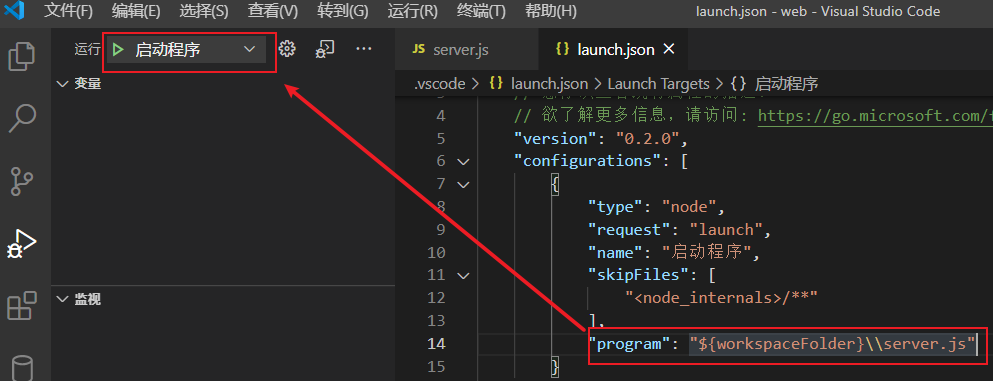Open Source Control view in activity bar
The image size is (993, 381).
pos(22,181)
